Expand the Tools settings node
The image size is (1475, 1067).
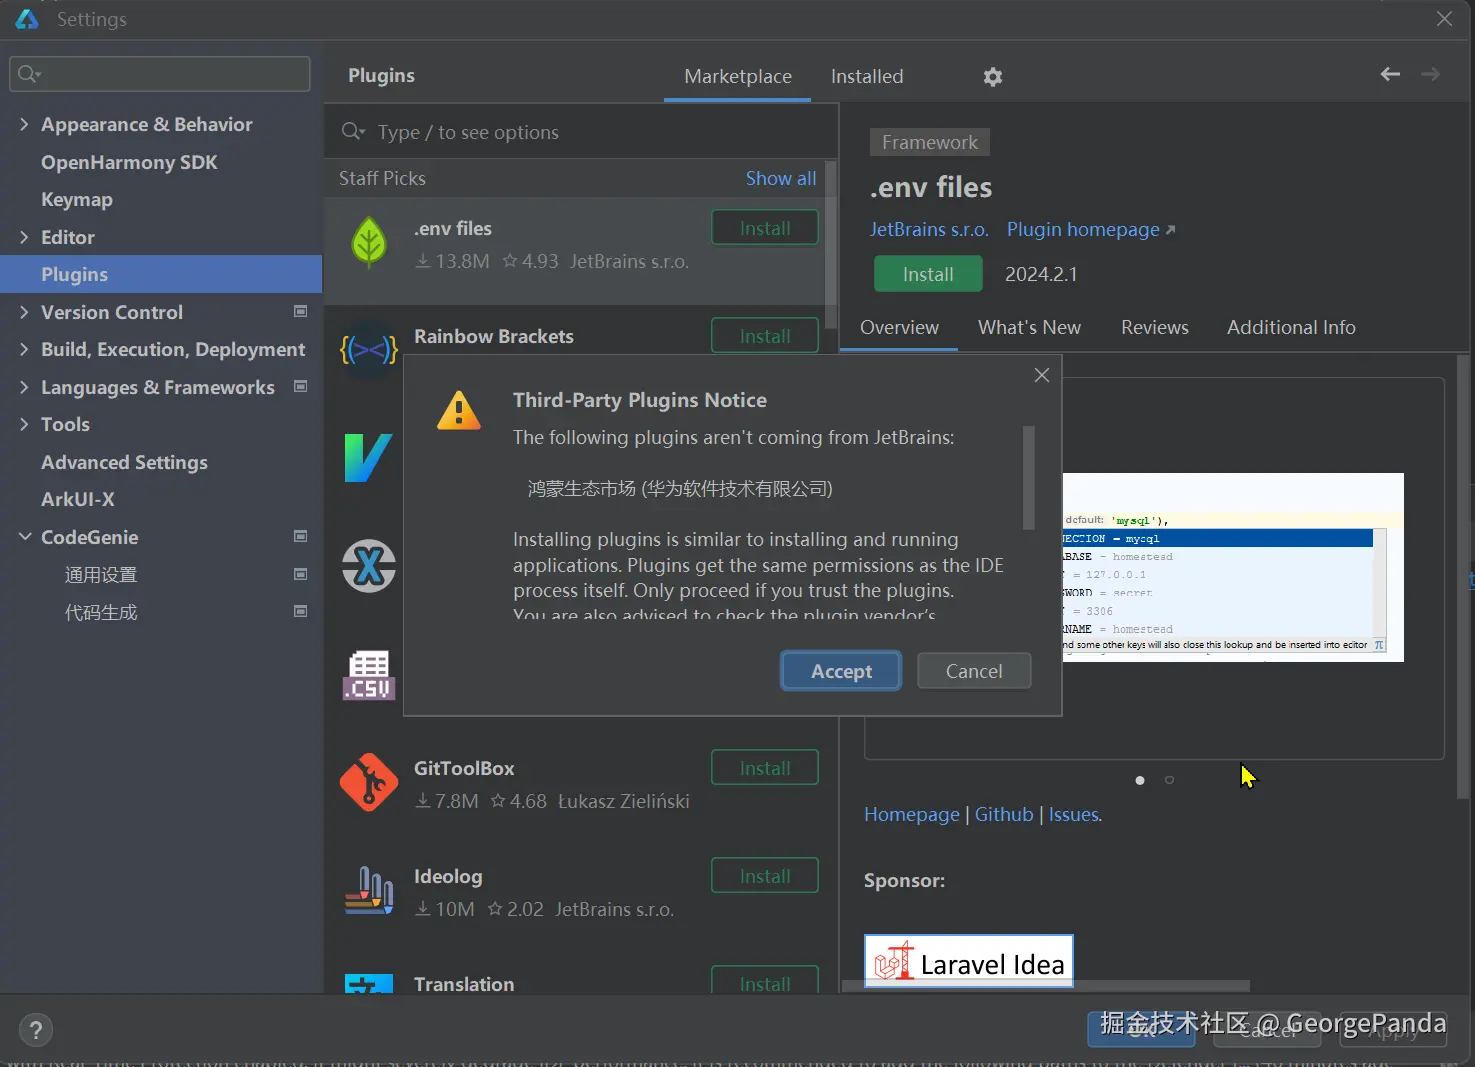(x=24, y=424)
